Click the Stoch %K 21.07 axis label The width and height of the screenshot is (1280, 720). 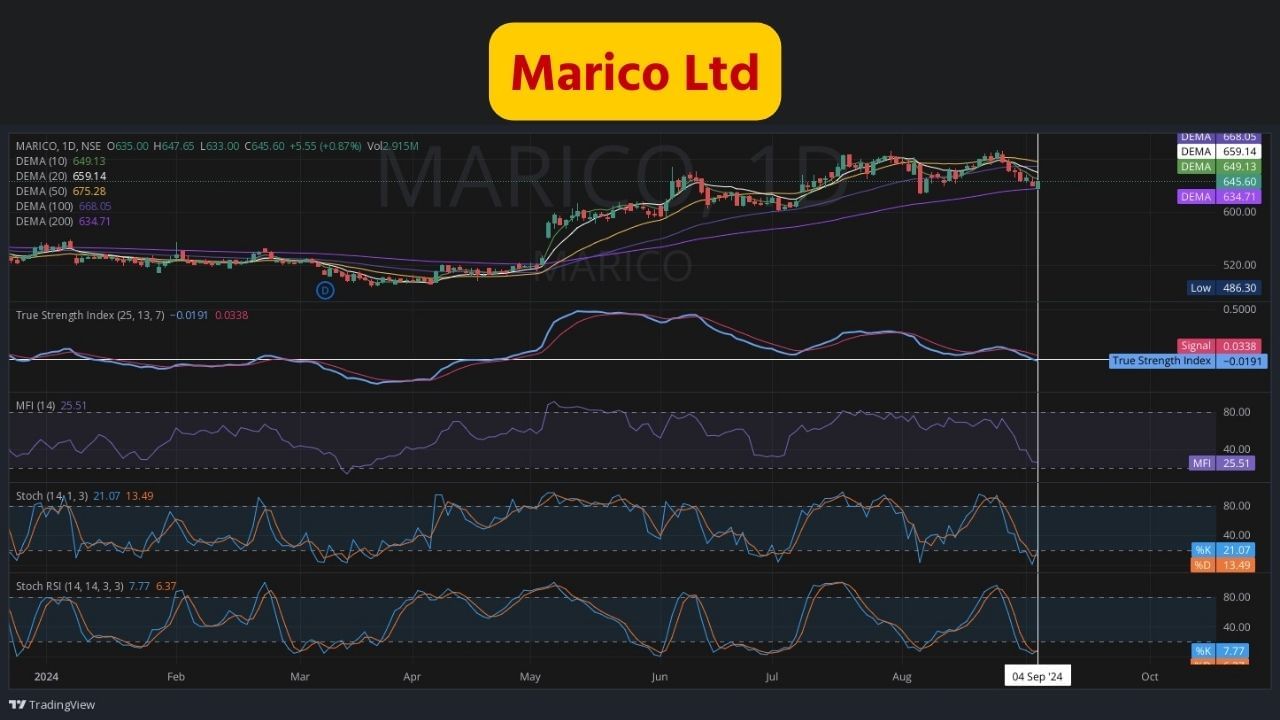coord(1221,550)
